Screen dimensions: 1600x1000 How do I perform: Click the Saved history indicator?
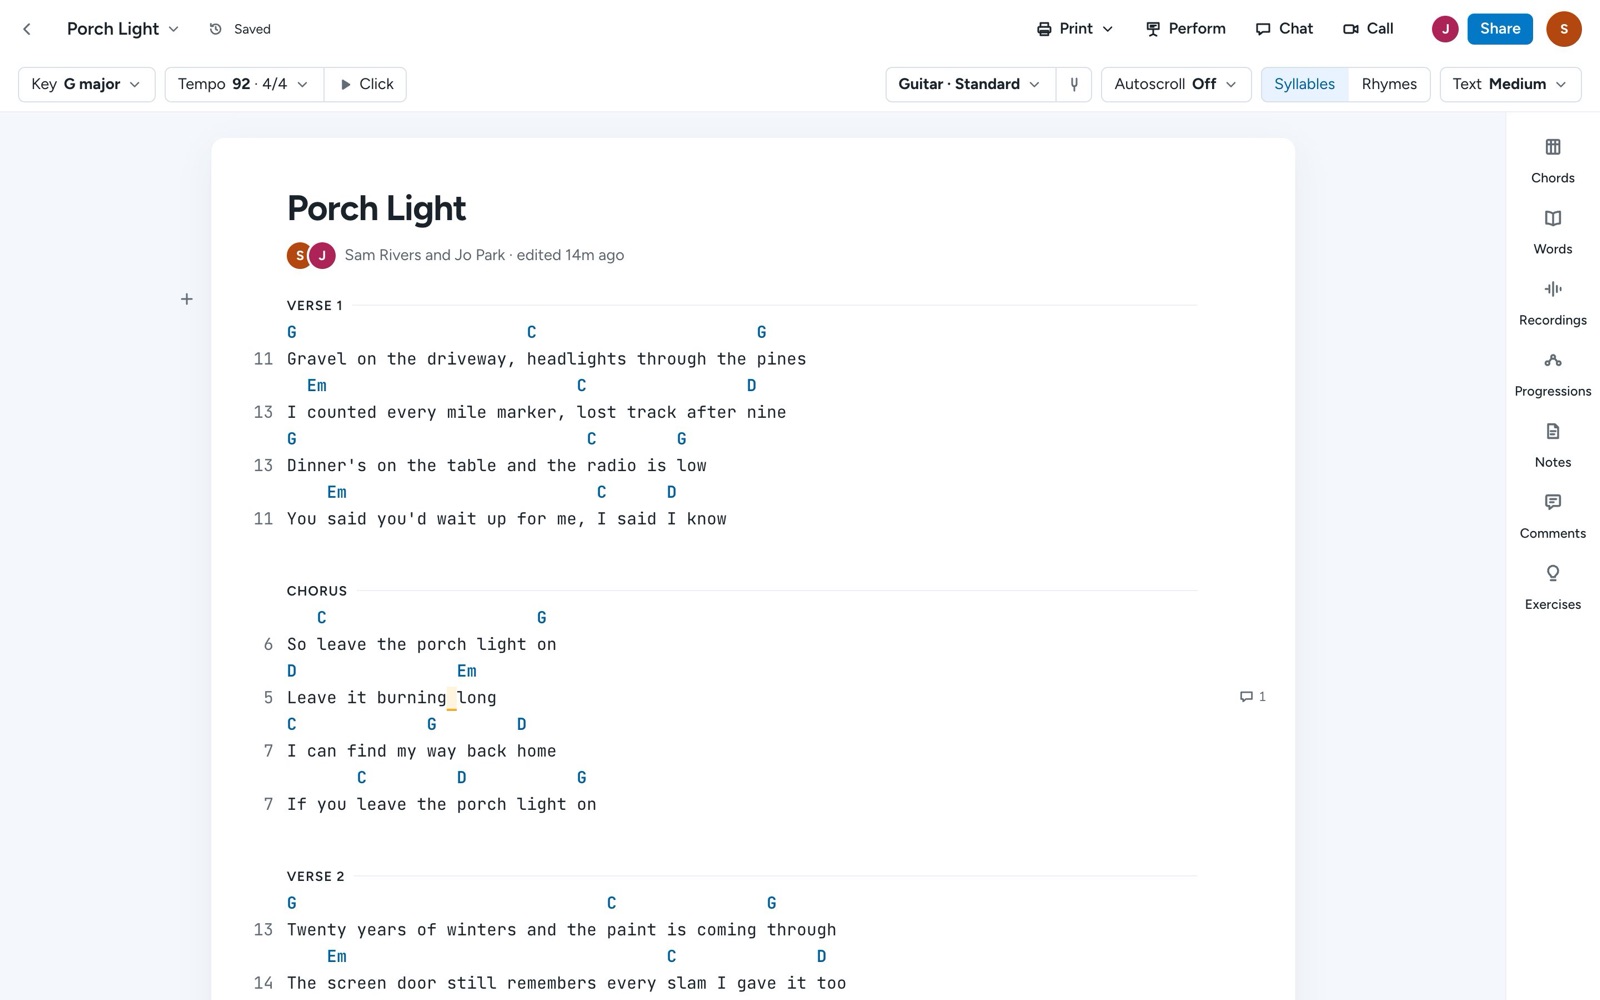240,29
